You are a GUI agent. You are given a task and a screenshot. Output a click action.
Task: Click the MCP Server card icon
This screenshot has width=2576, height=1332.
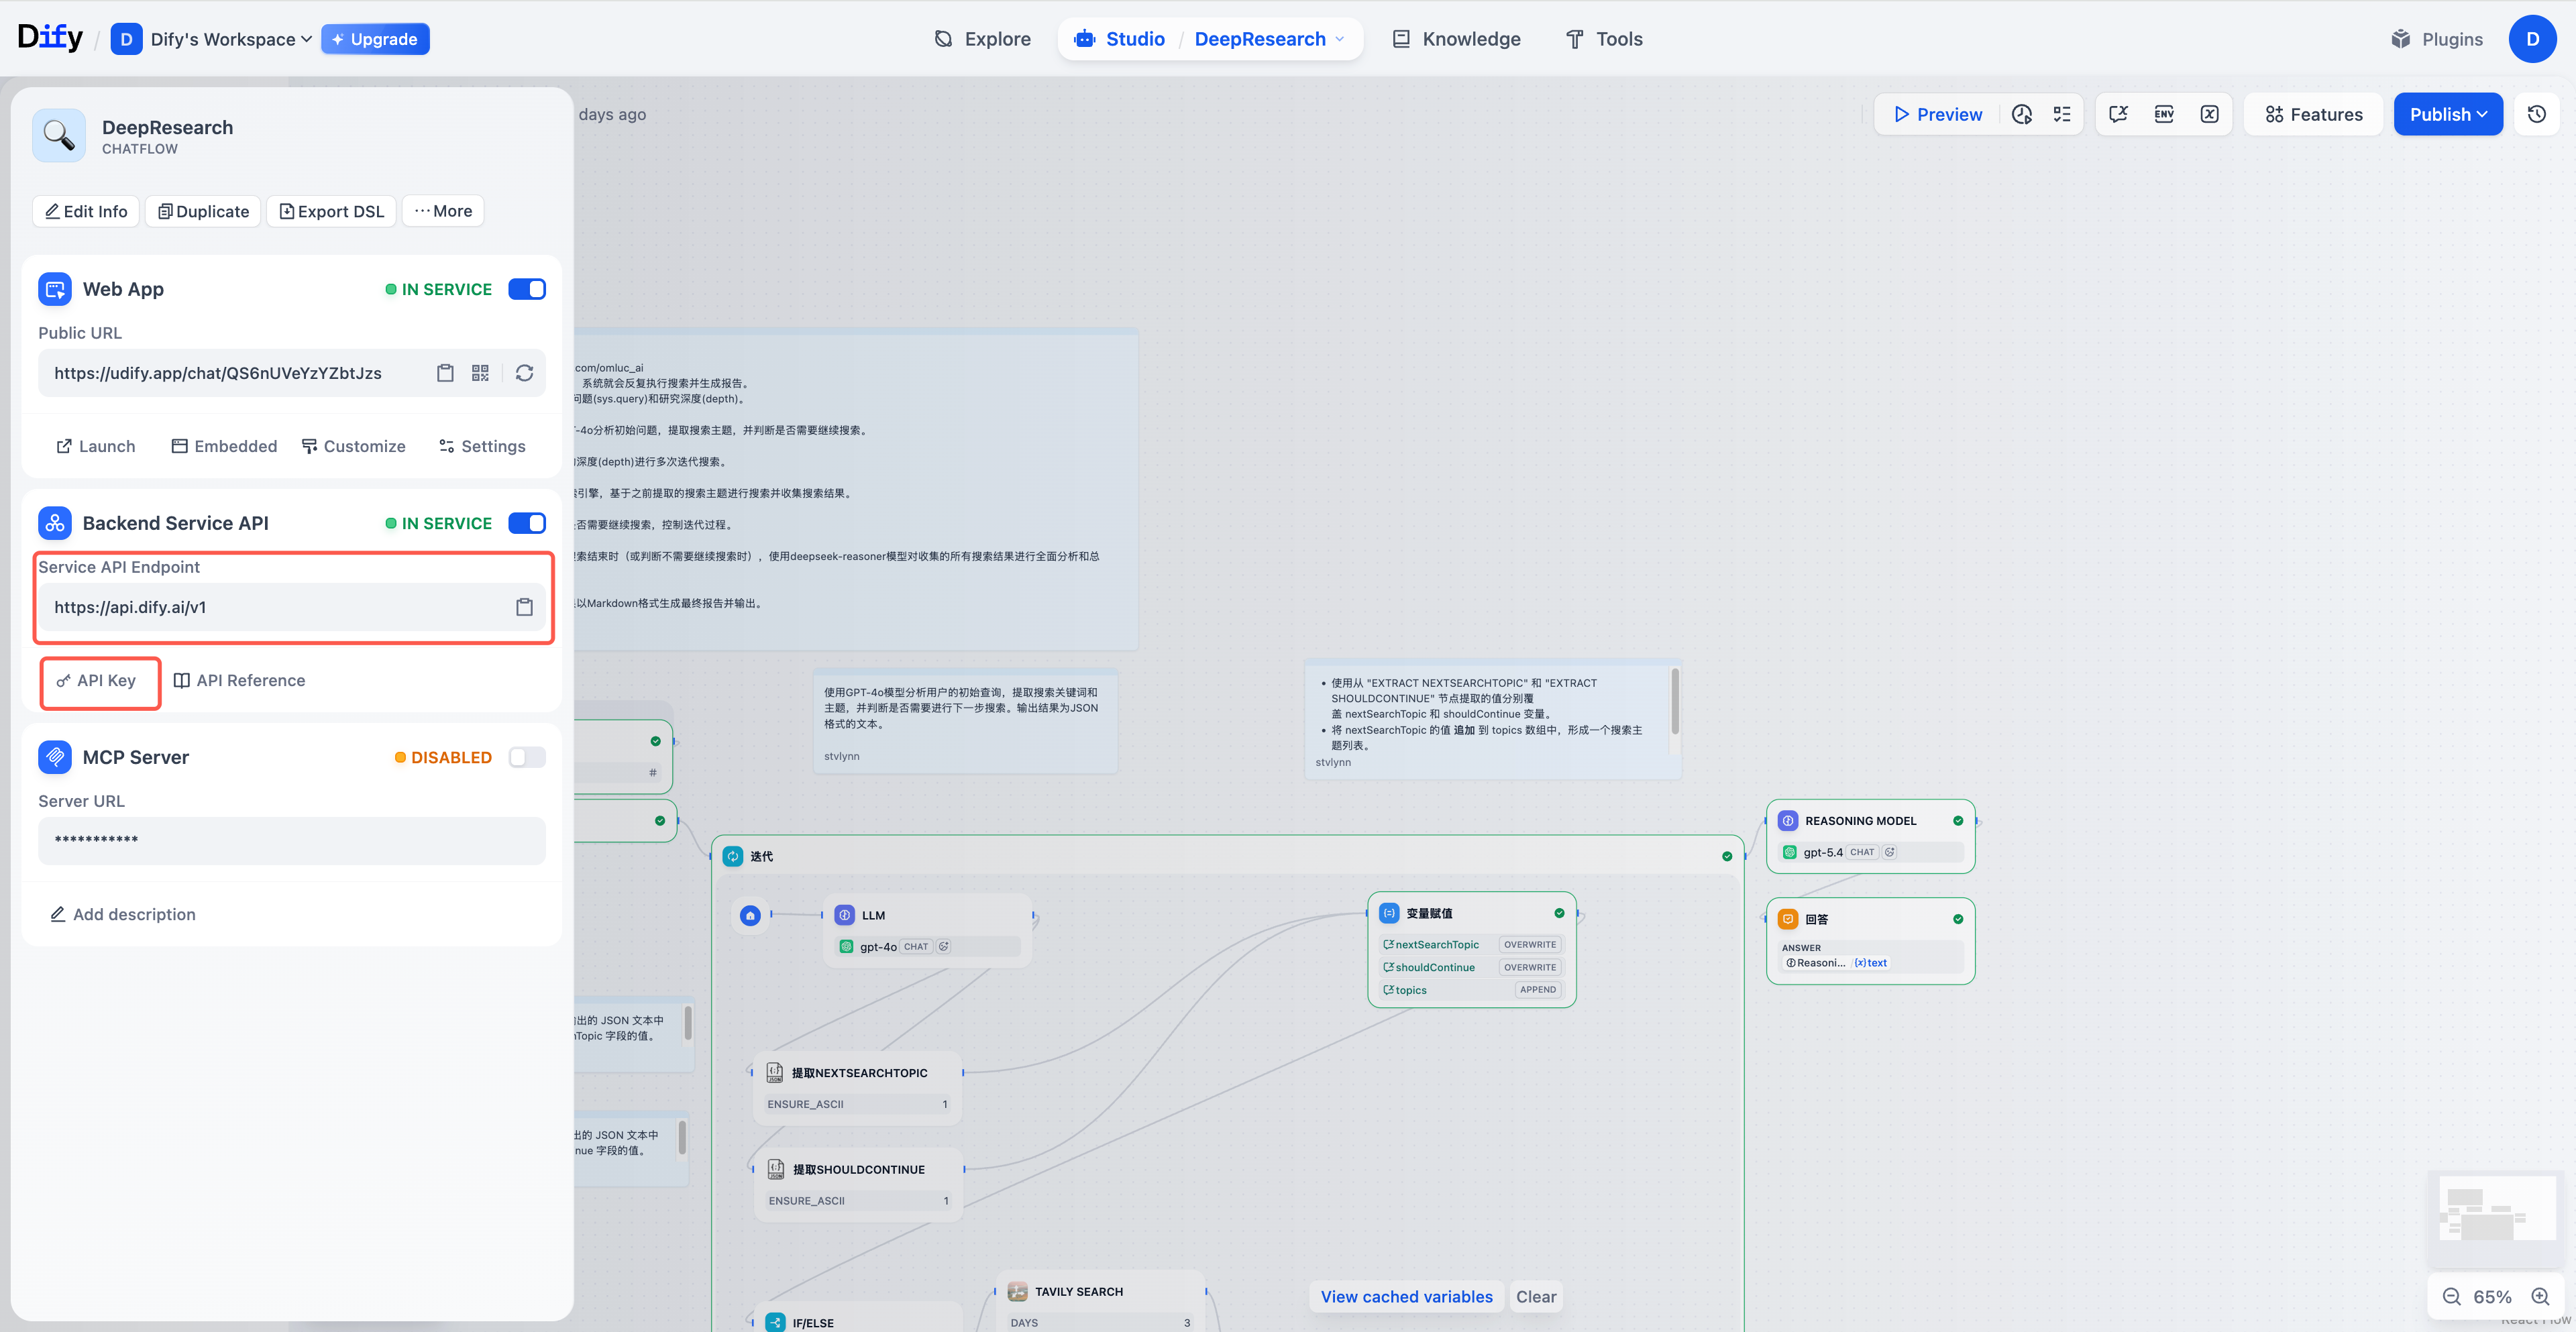tap(55, 757)
